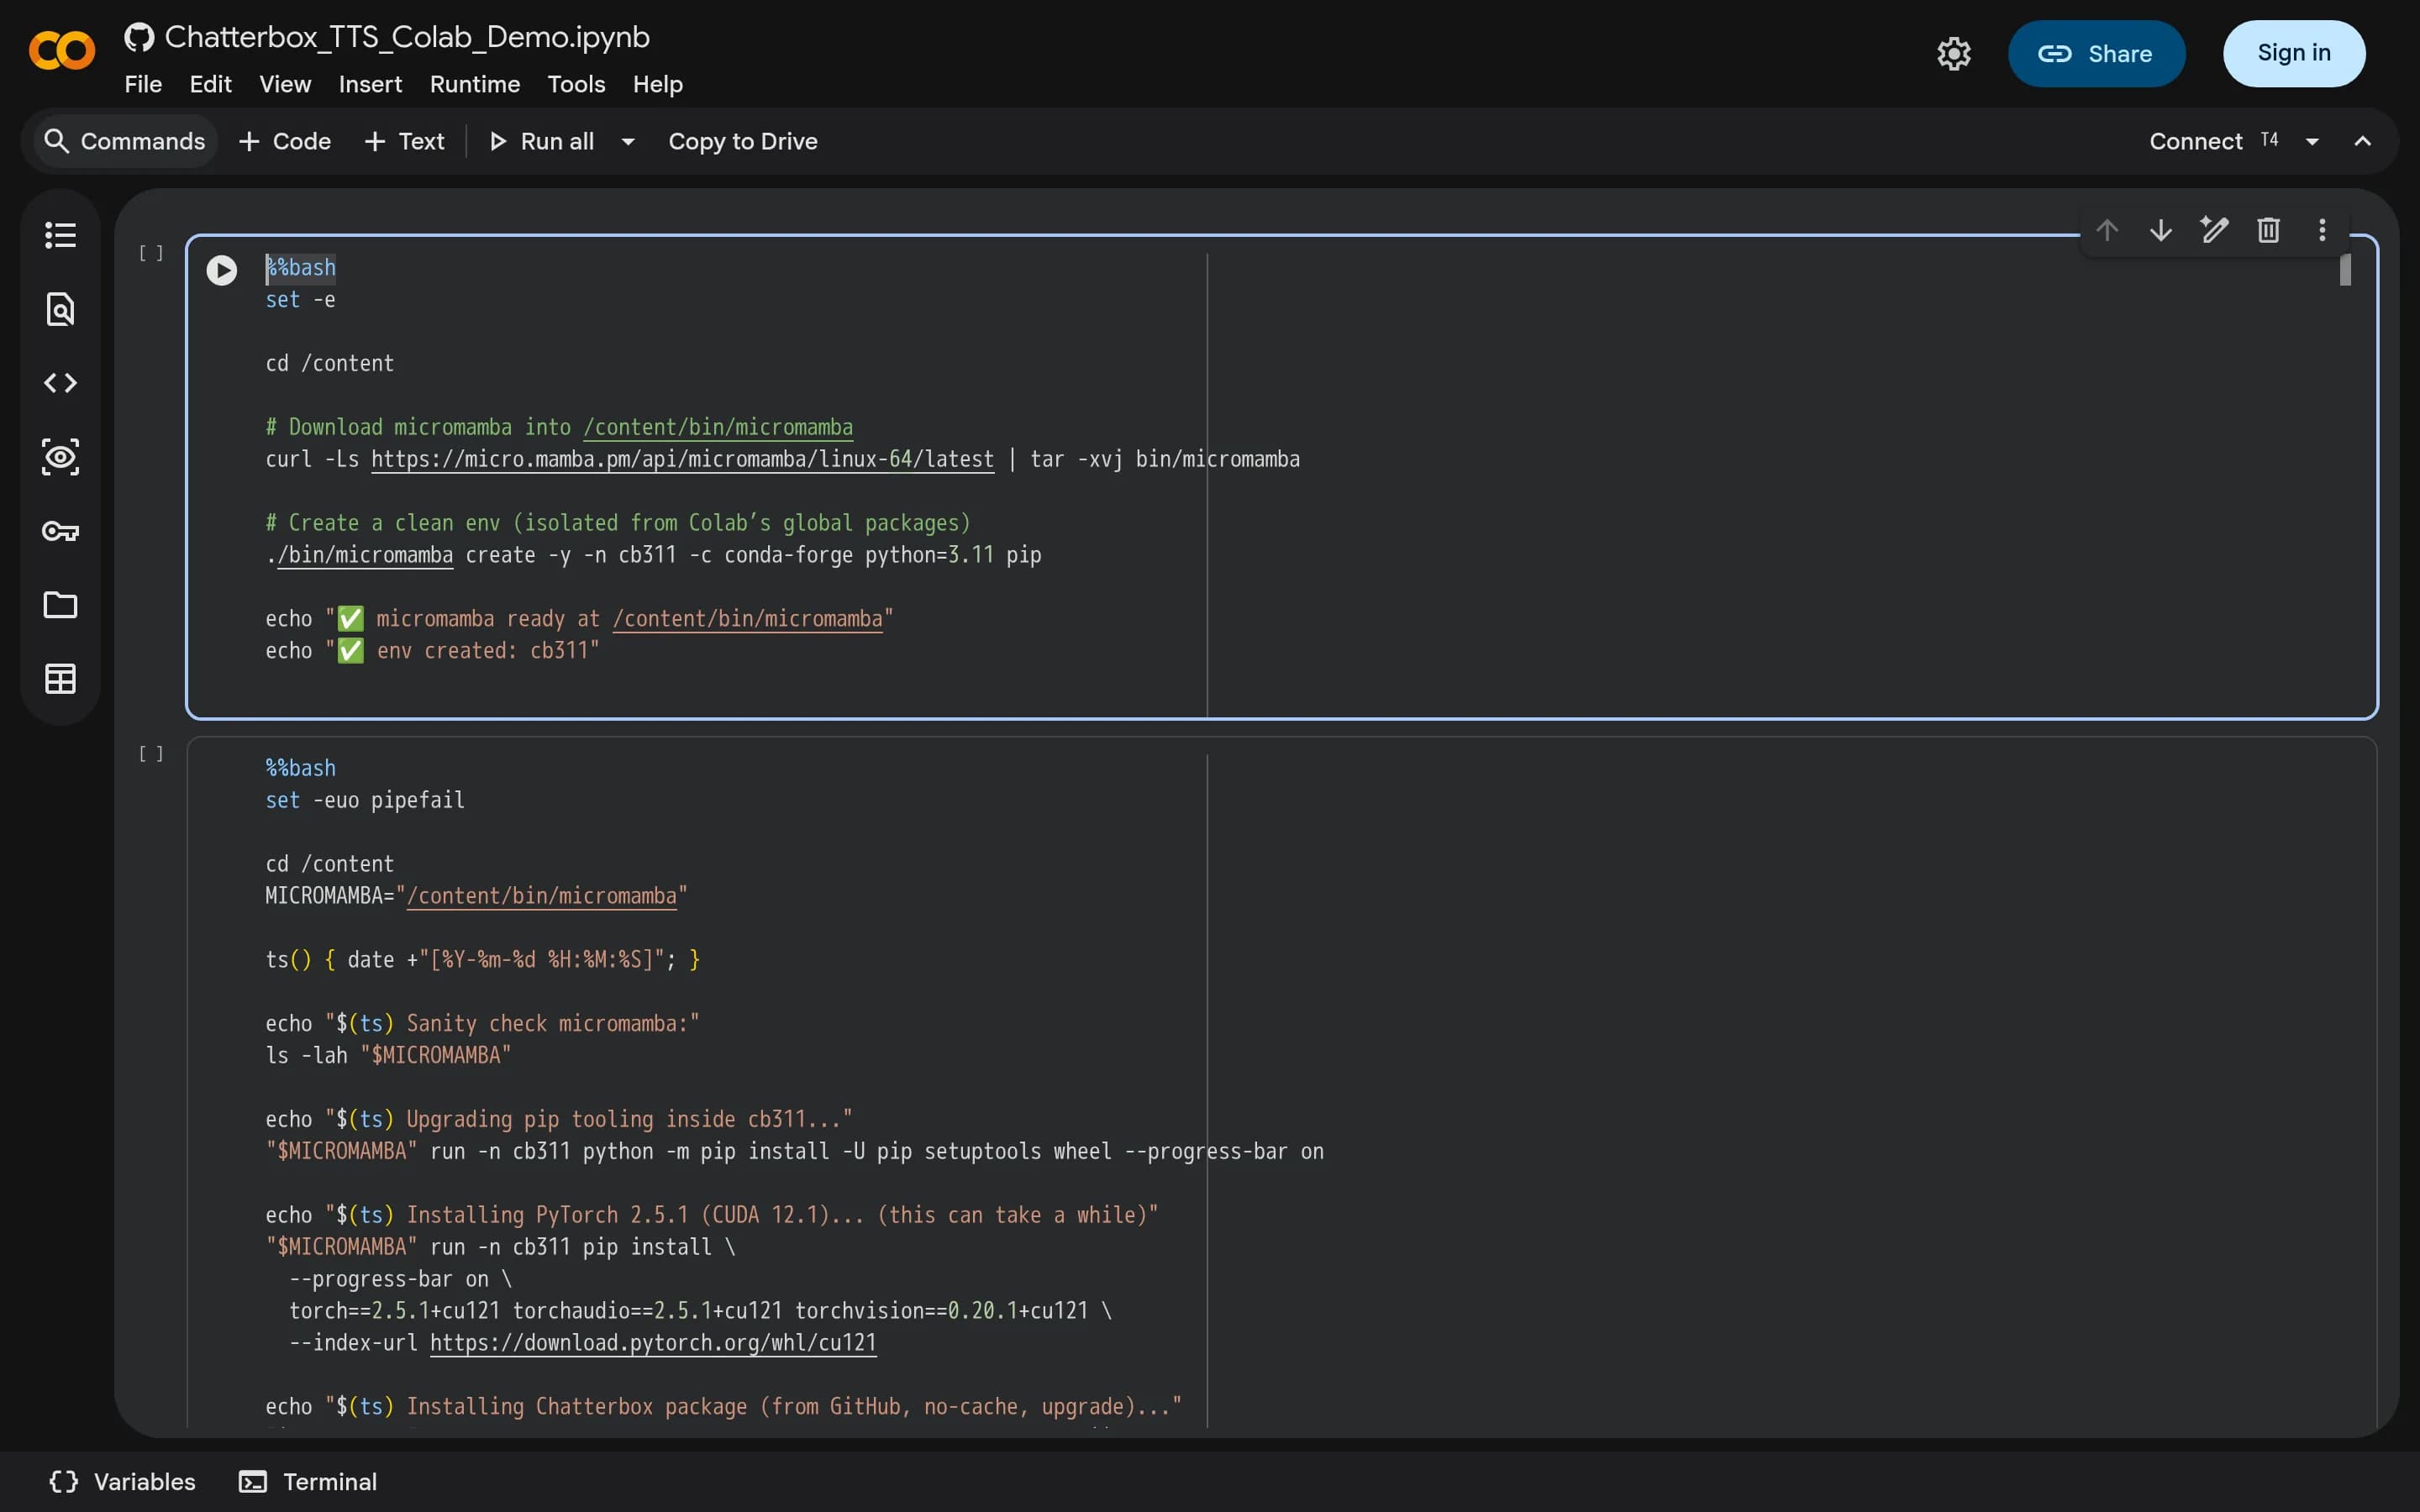
Task: Click Run all
Action: [x=542, y=141]
